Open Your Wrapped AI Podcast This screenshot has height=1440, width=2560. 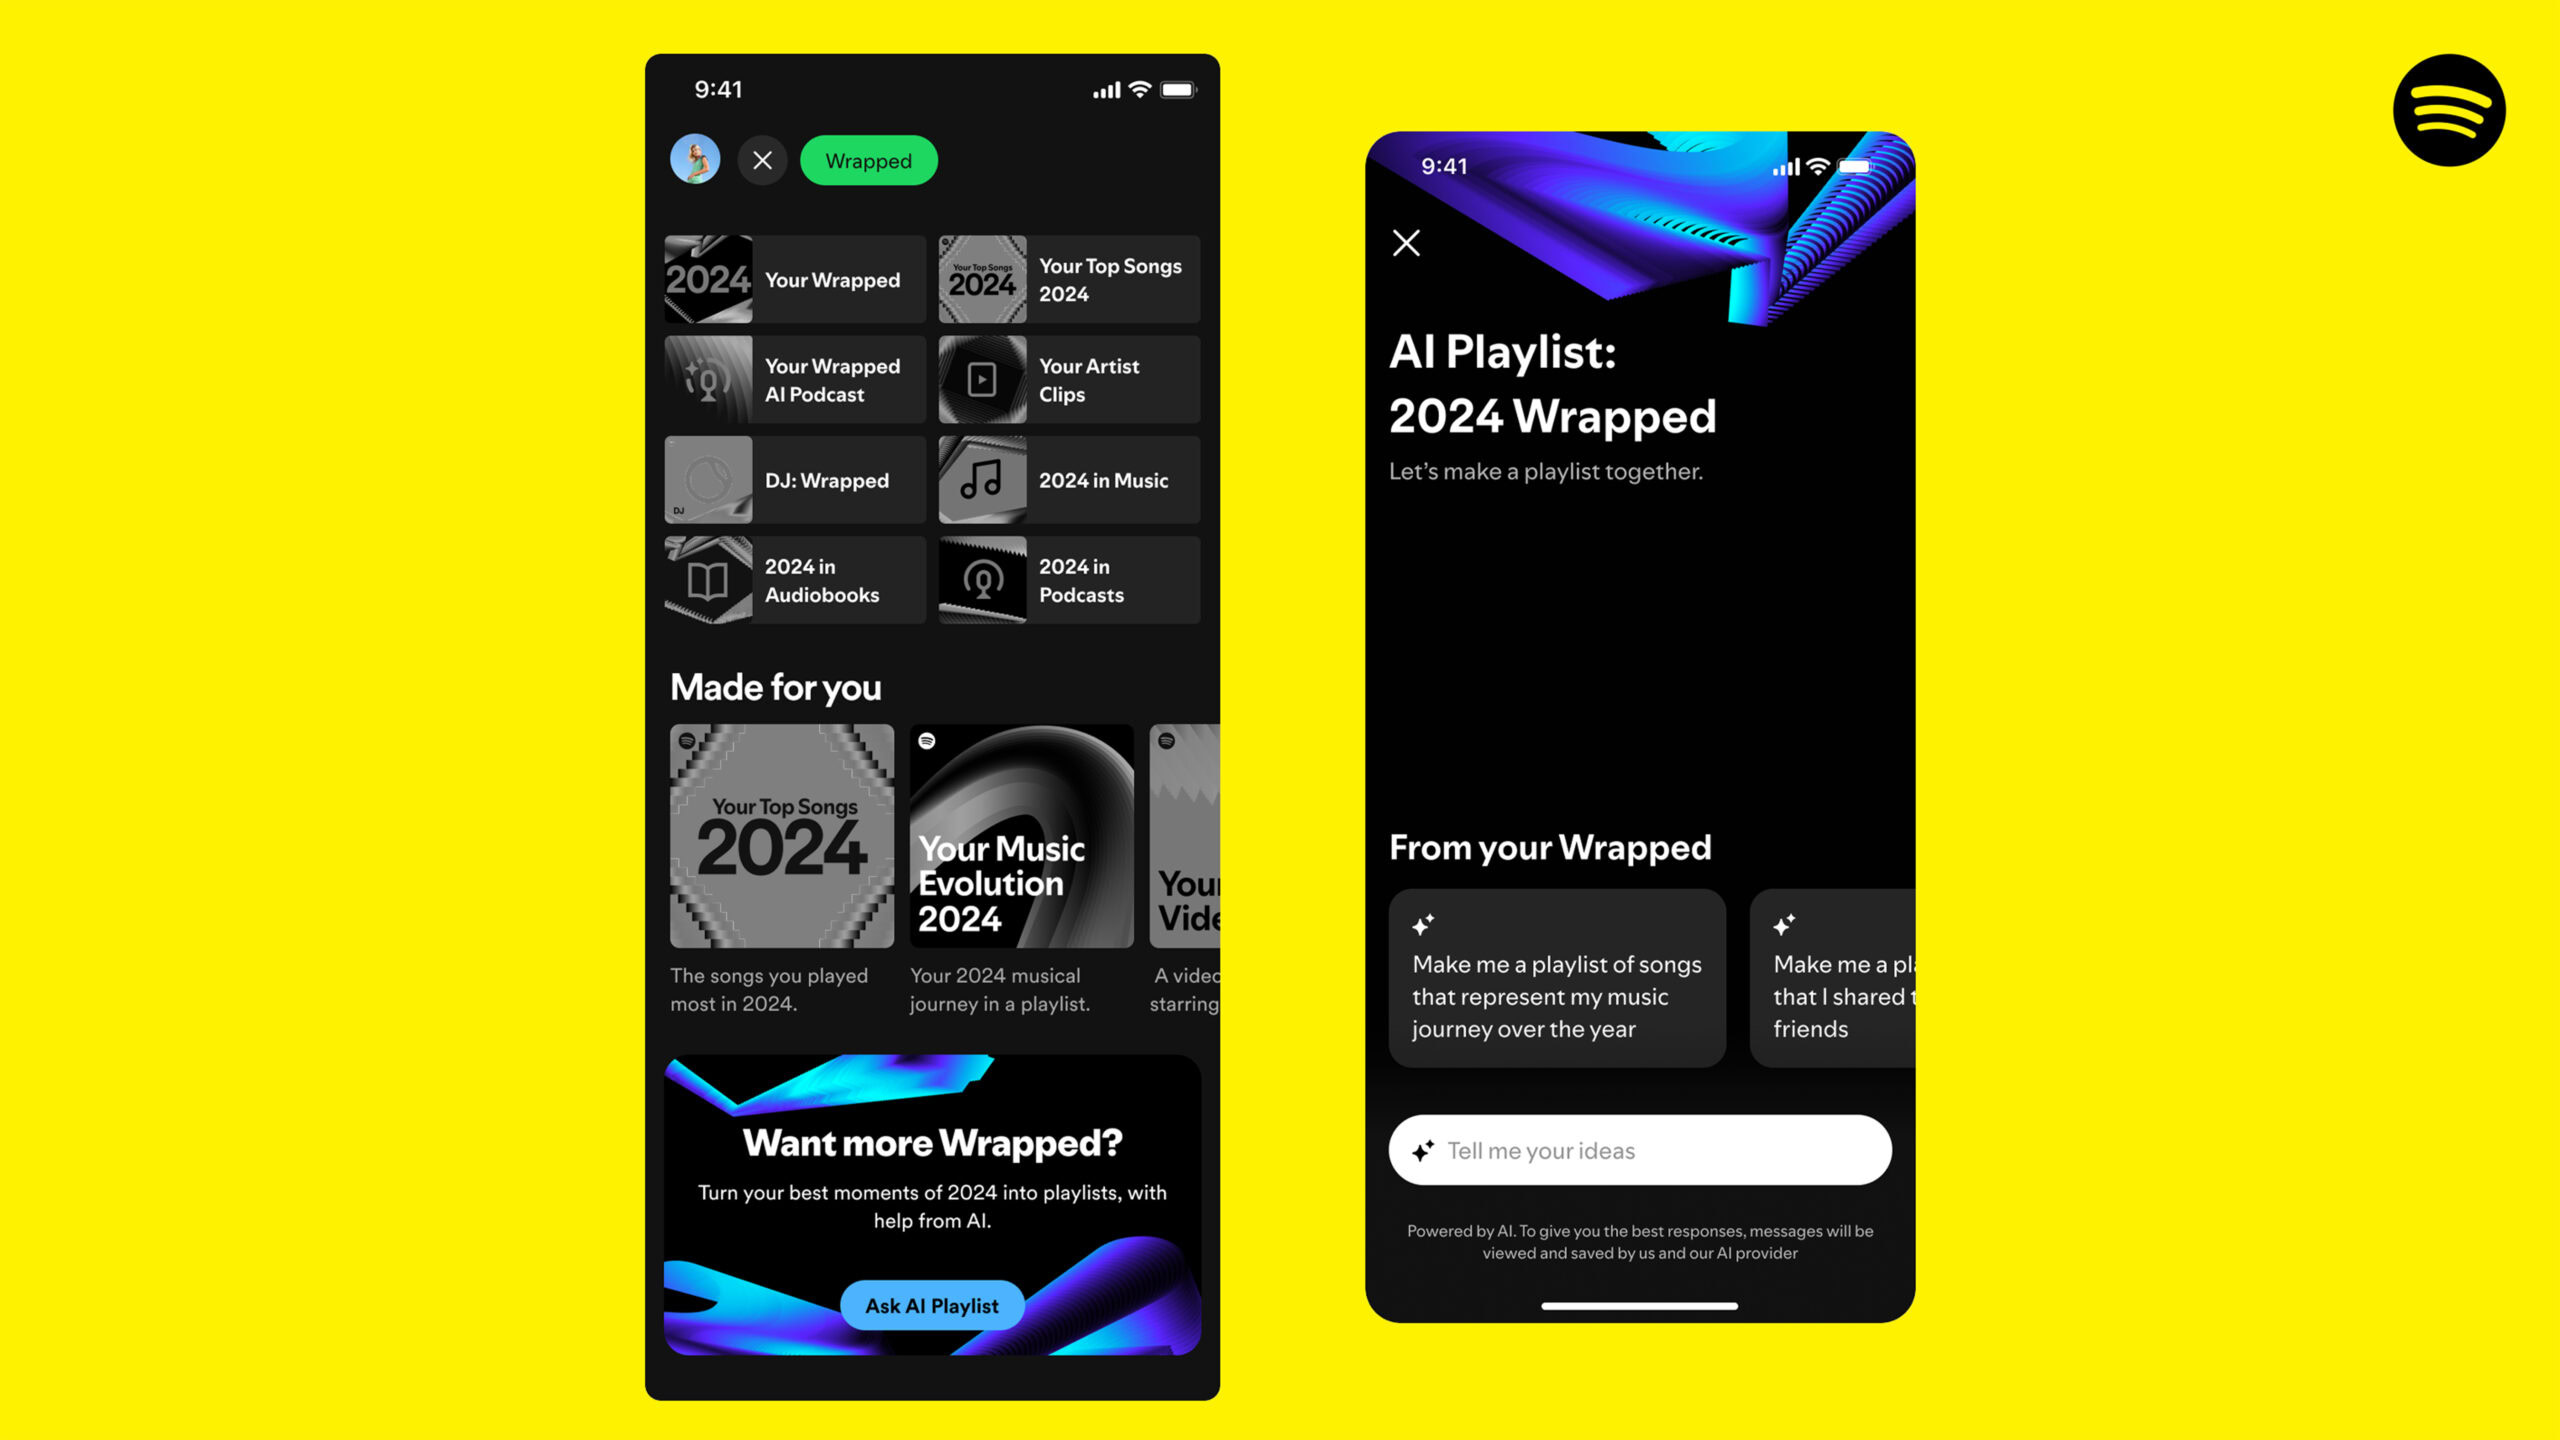(793, 380)
